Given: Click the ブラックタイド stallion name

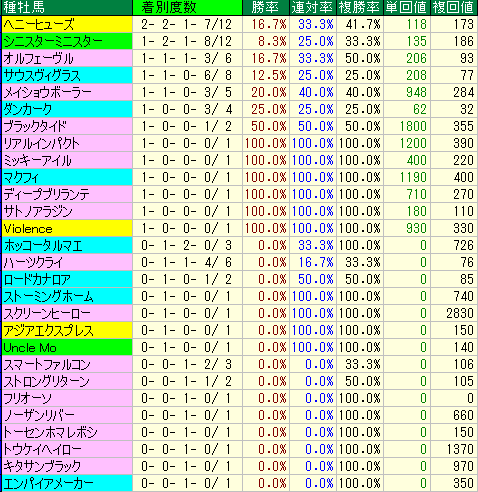Looking at the screenshot, I should [35, 126].
